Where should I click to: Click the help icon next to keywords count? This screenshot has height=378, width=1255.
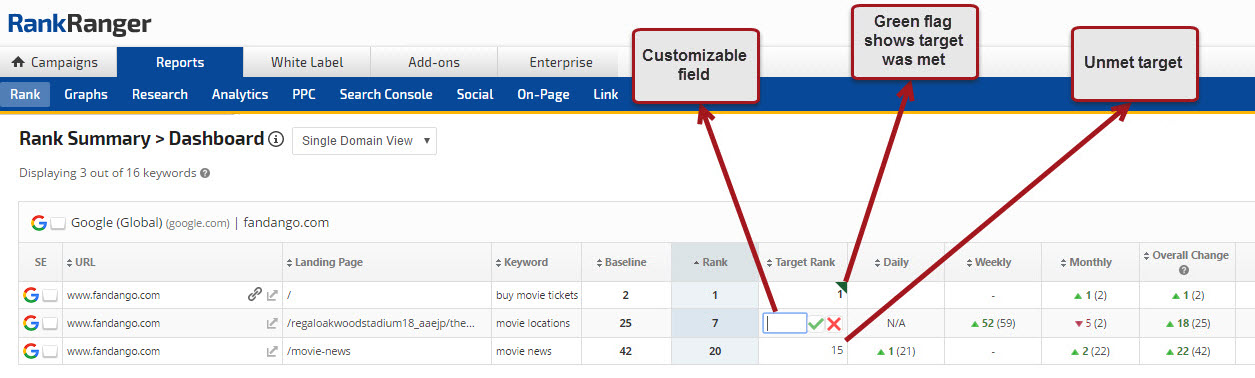pyautogui.click(x=205, y=173)
